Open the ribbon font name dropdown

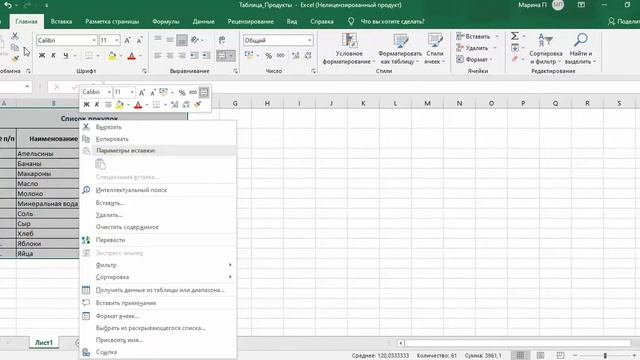coord(94,40)
